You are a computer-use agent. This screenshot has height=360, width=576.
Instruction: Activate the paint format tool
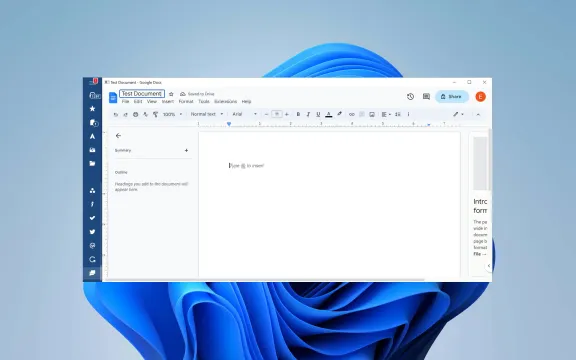tap(155, 115)
